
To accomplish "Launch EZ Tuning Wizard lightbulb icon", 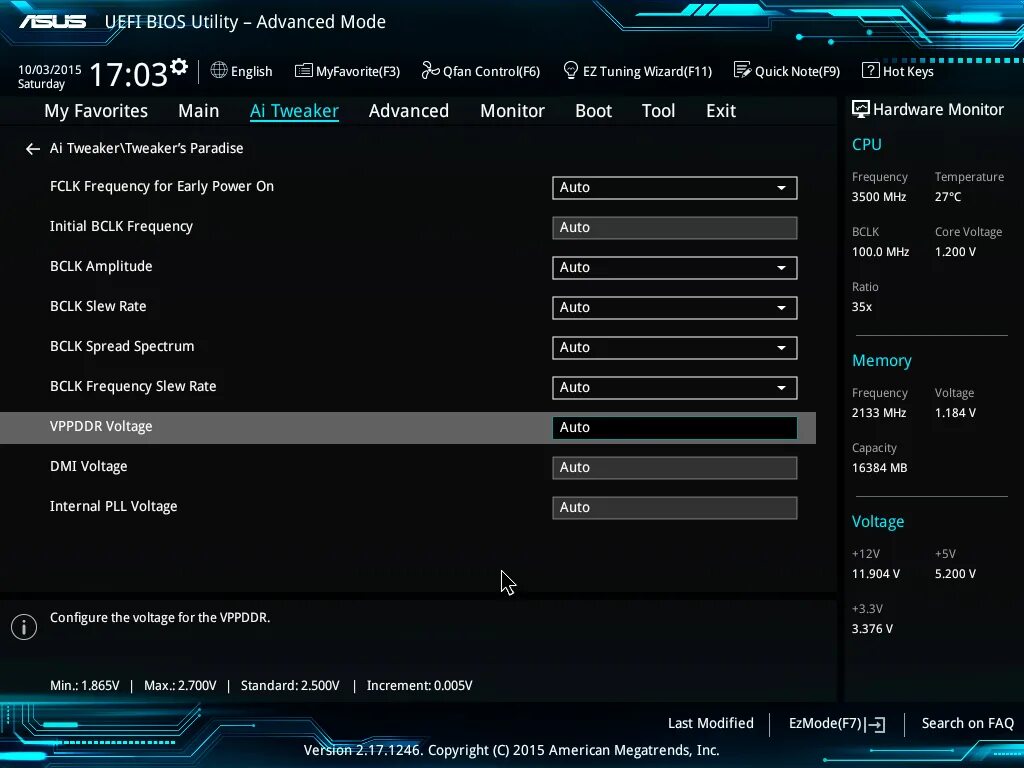I will [570, 70].
